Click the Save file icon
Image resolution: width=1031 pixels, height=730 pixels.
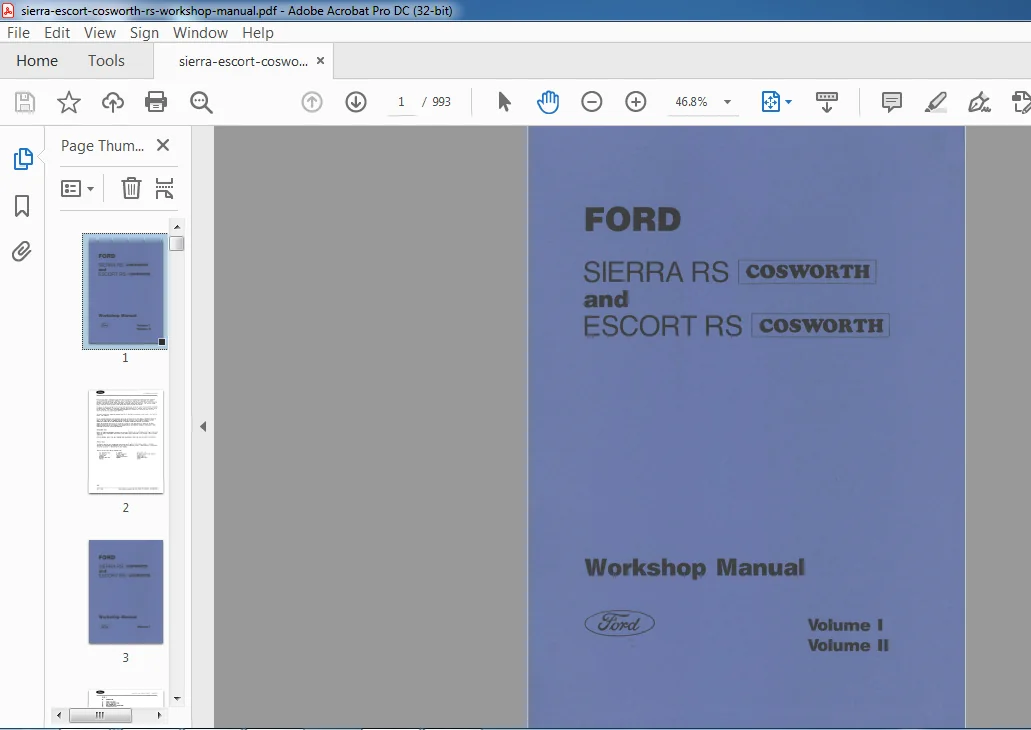(x=25, y=102)
